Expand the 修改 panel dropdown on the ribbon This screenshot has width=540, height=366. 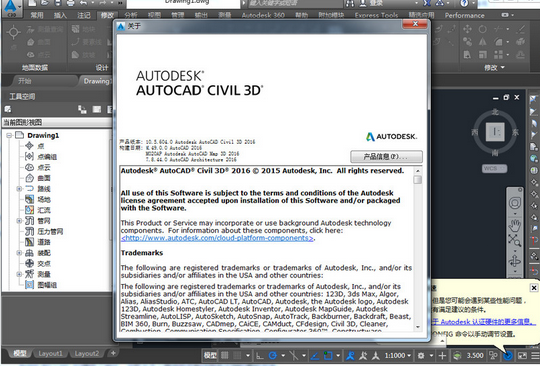494,67
